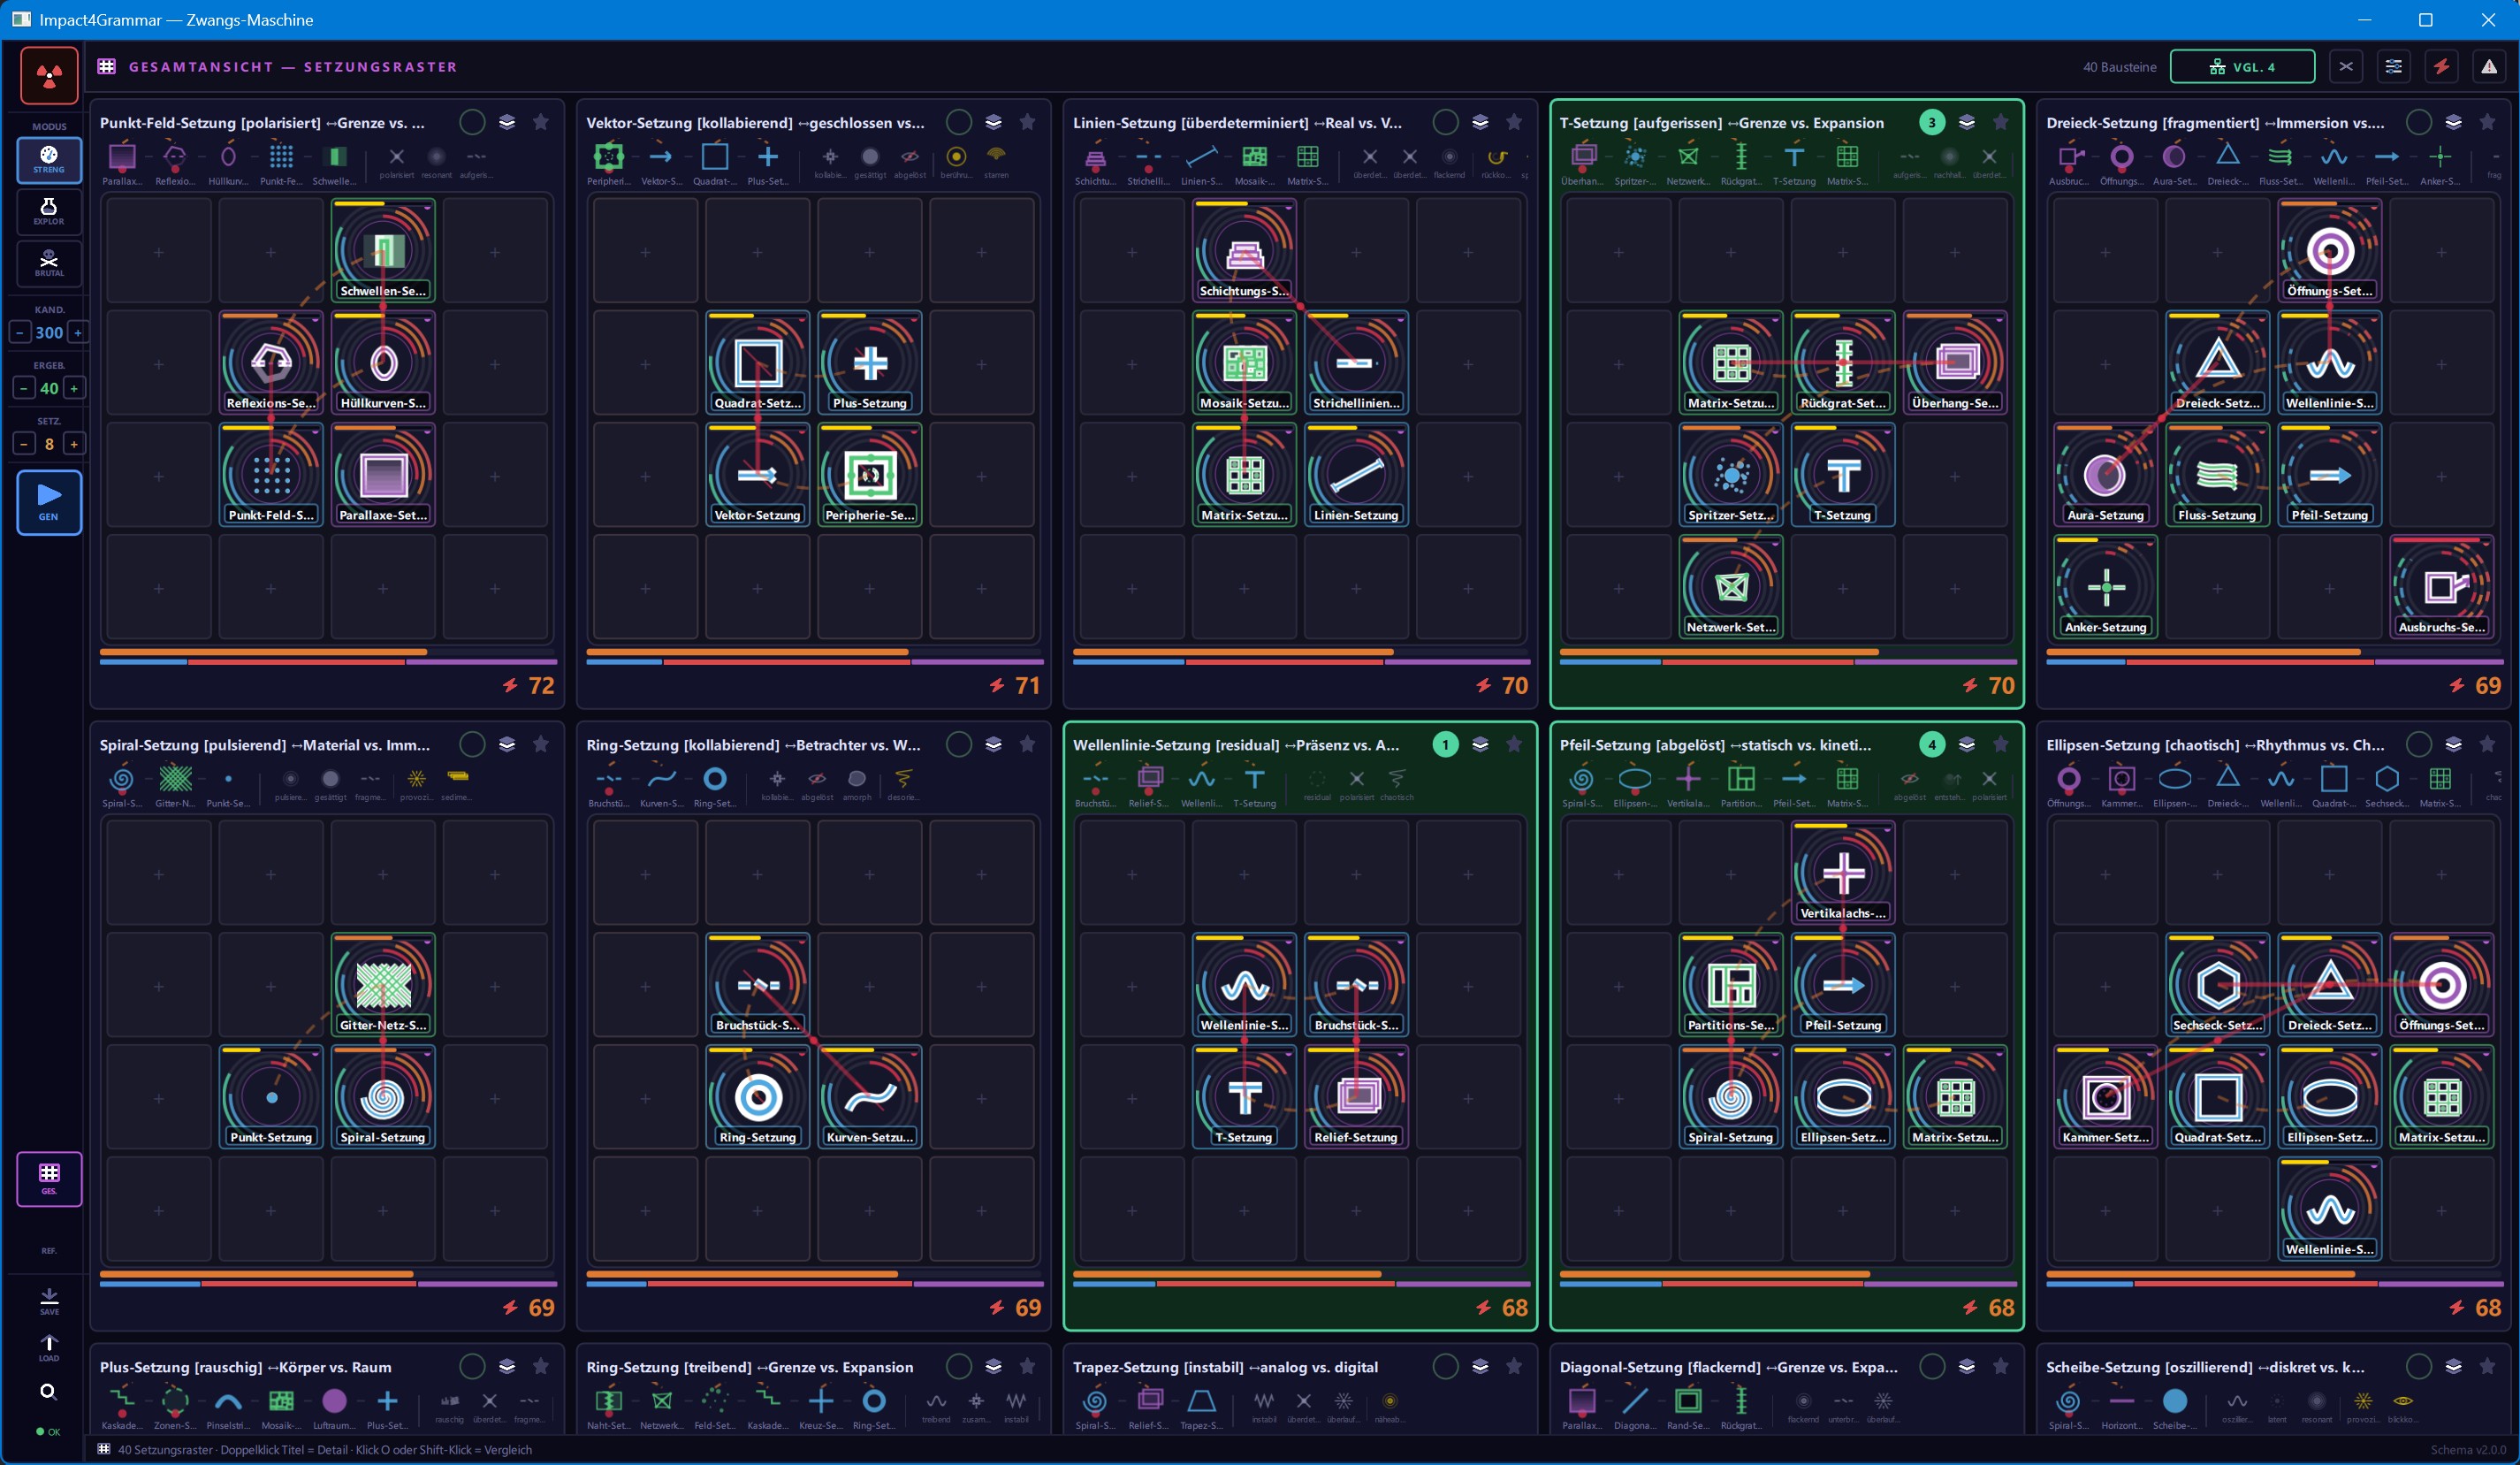The image size is (2520, 1465).
Task: Select the BRUTAL skull mode icon
Action: pyautogui.click(x=49, y=264)
